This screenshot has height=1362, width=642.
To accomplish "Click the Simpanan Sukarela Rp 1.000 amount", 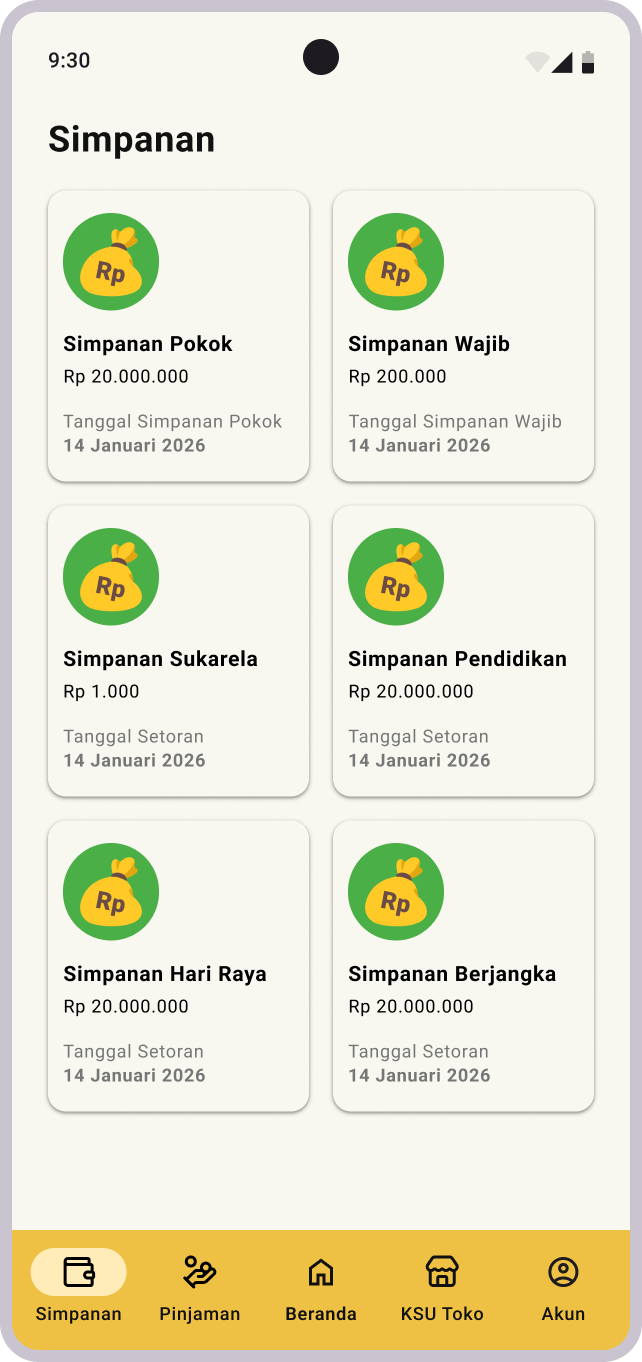I will tap(102, 691).
